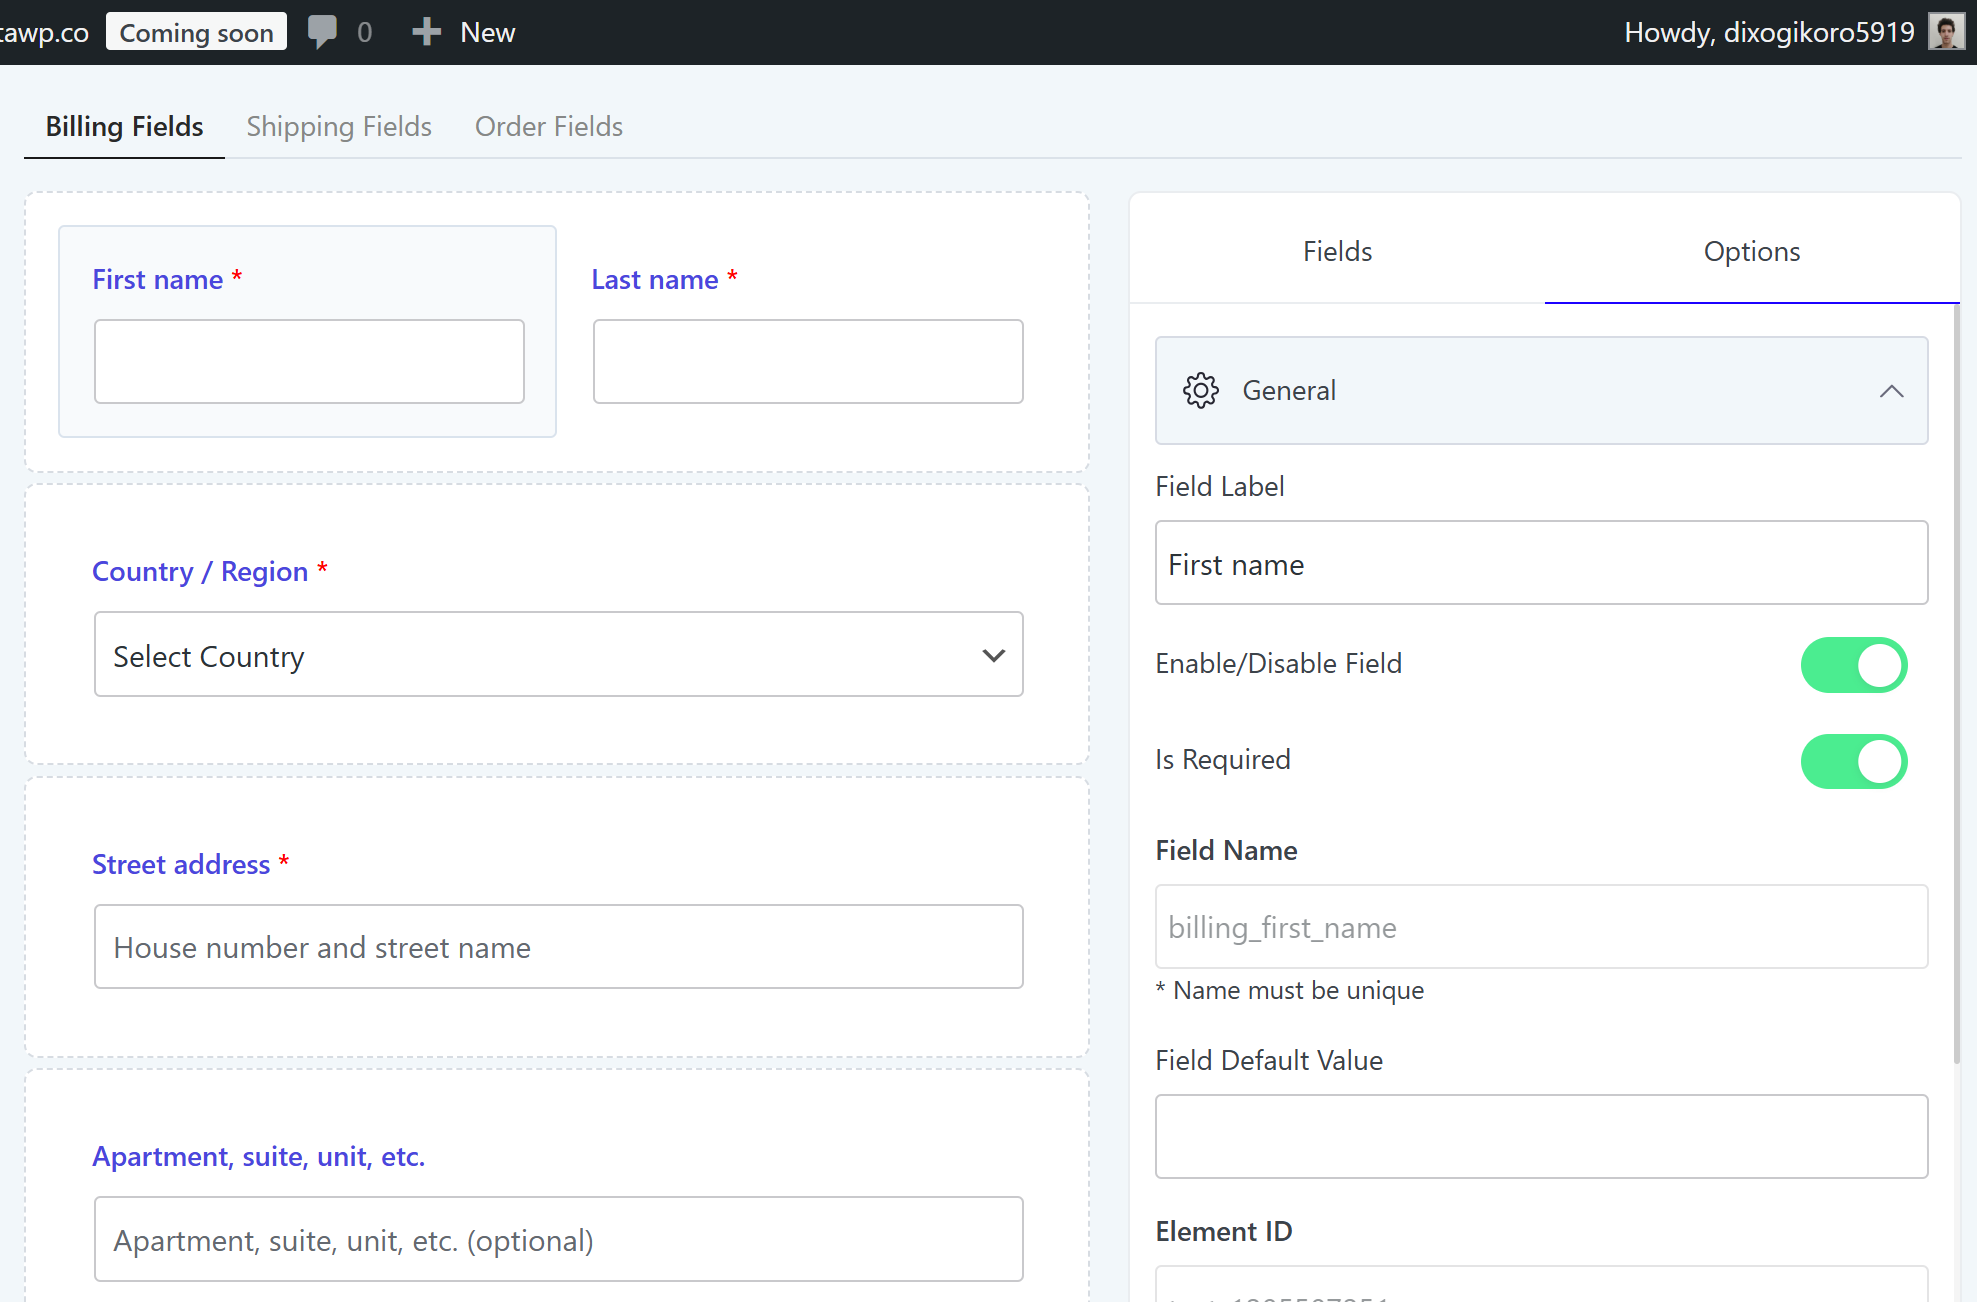The image size is (1977, 1302).
Task: Switch to the Shipping Fields tab
Action: pos(339,127)
